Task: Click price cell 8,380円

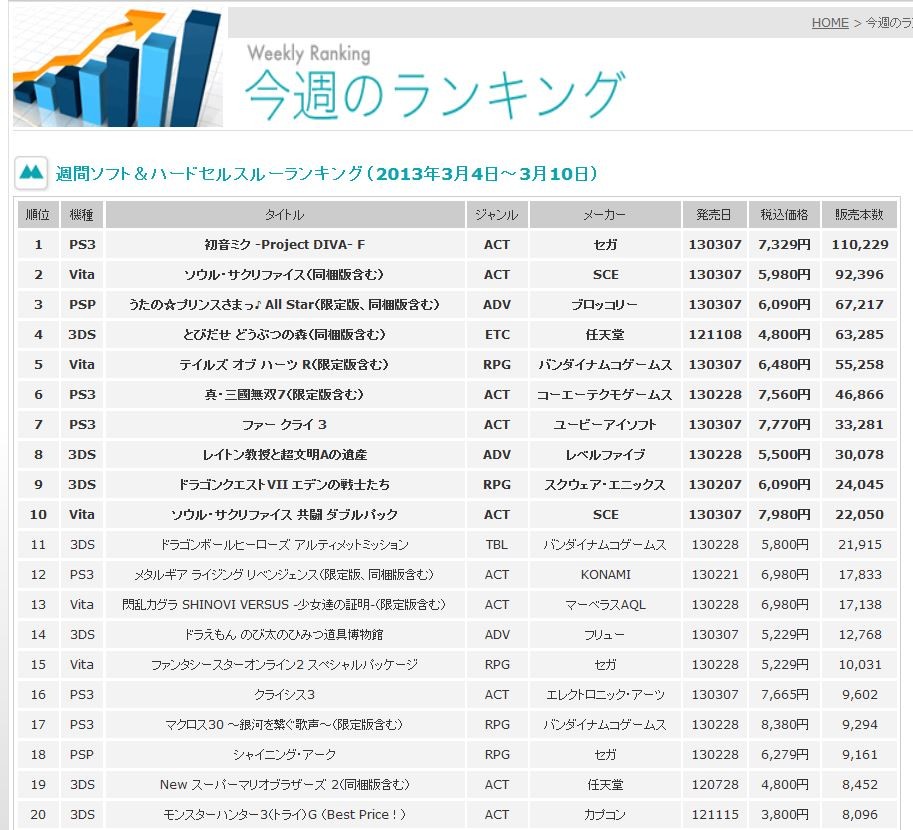Action: pyautogui.click(x=784, y=725)
